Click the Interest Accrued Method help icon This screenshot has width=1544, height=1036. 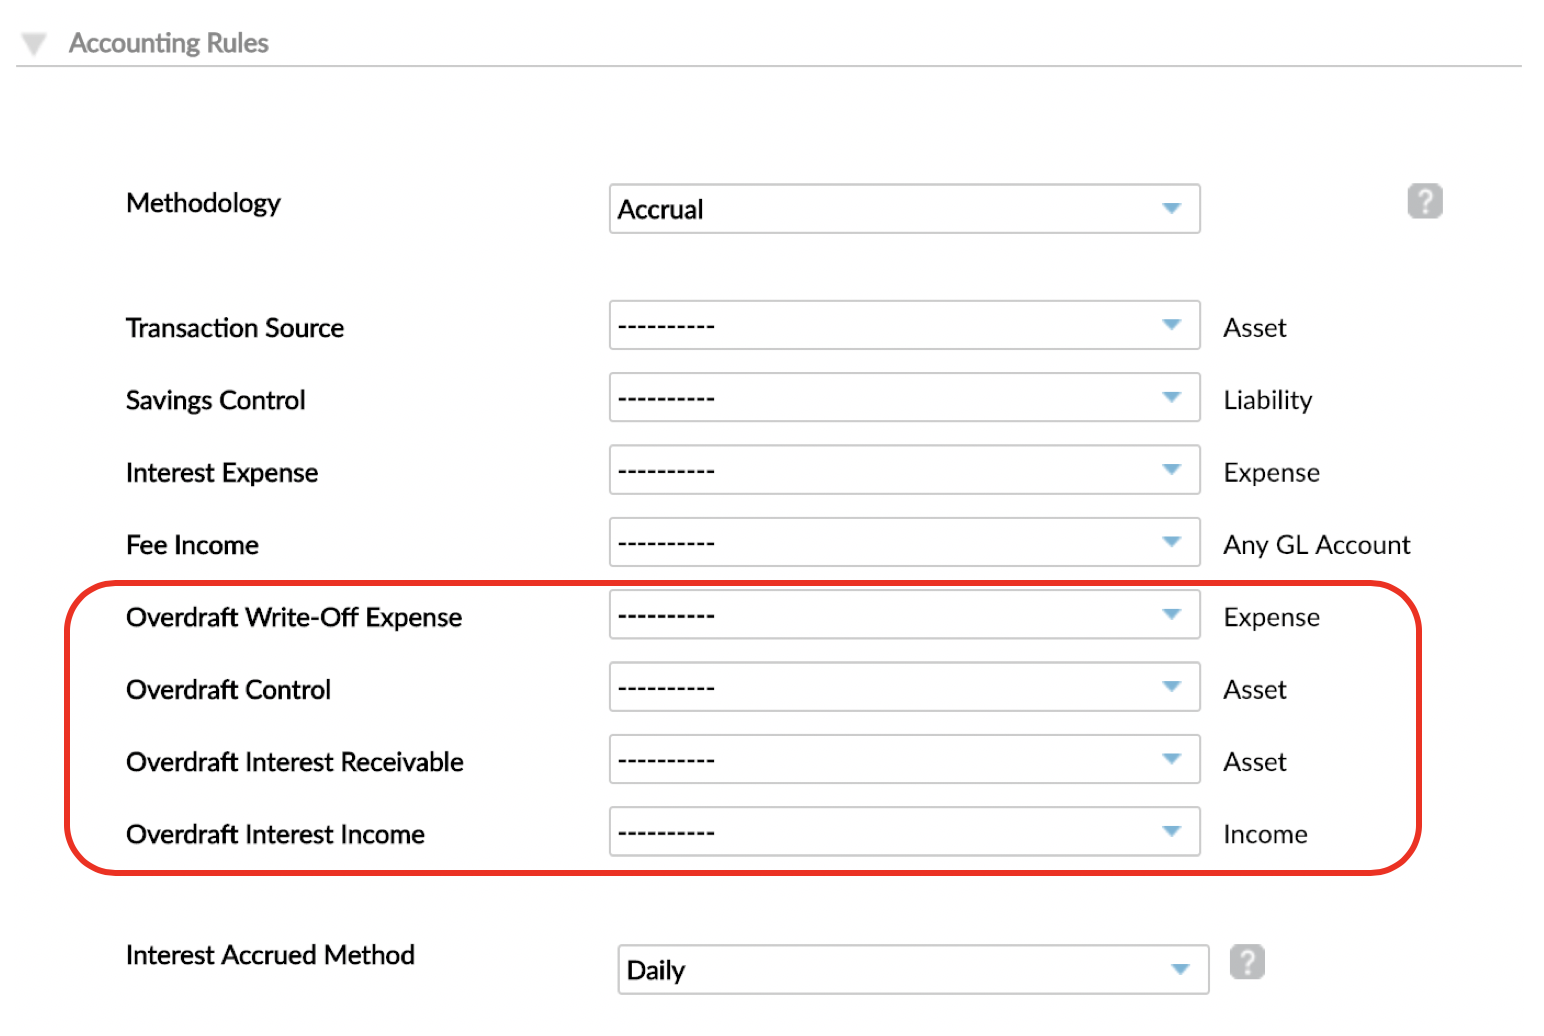pyautogui.click(x=1247, y=961)
